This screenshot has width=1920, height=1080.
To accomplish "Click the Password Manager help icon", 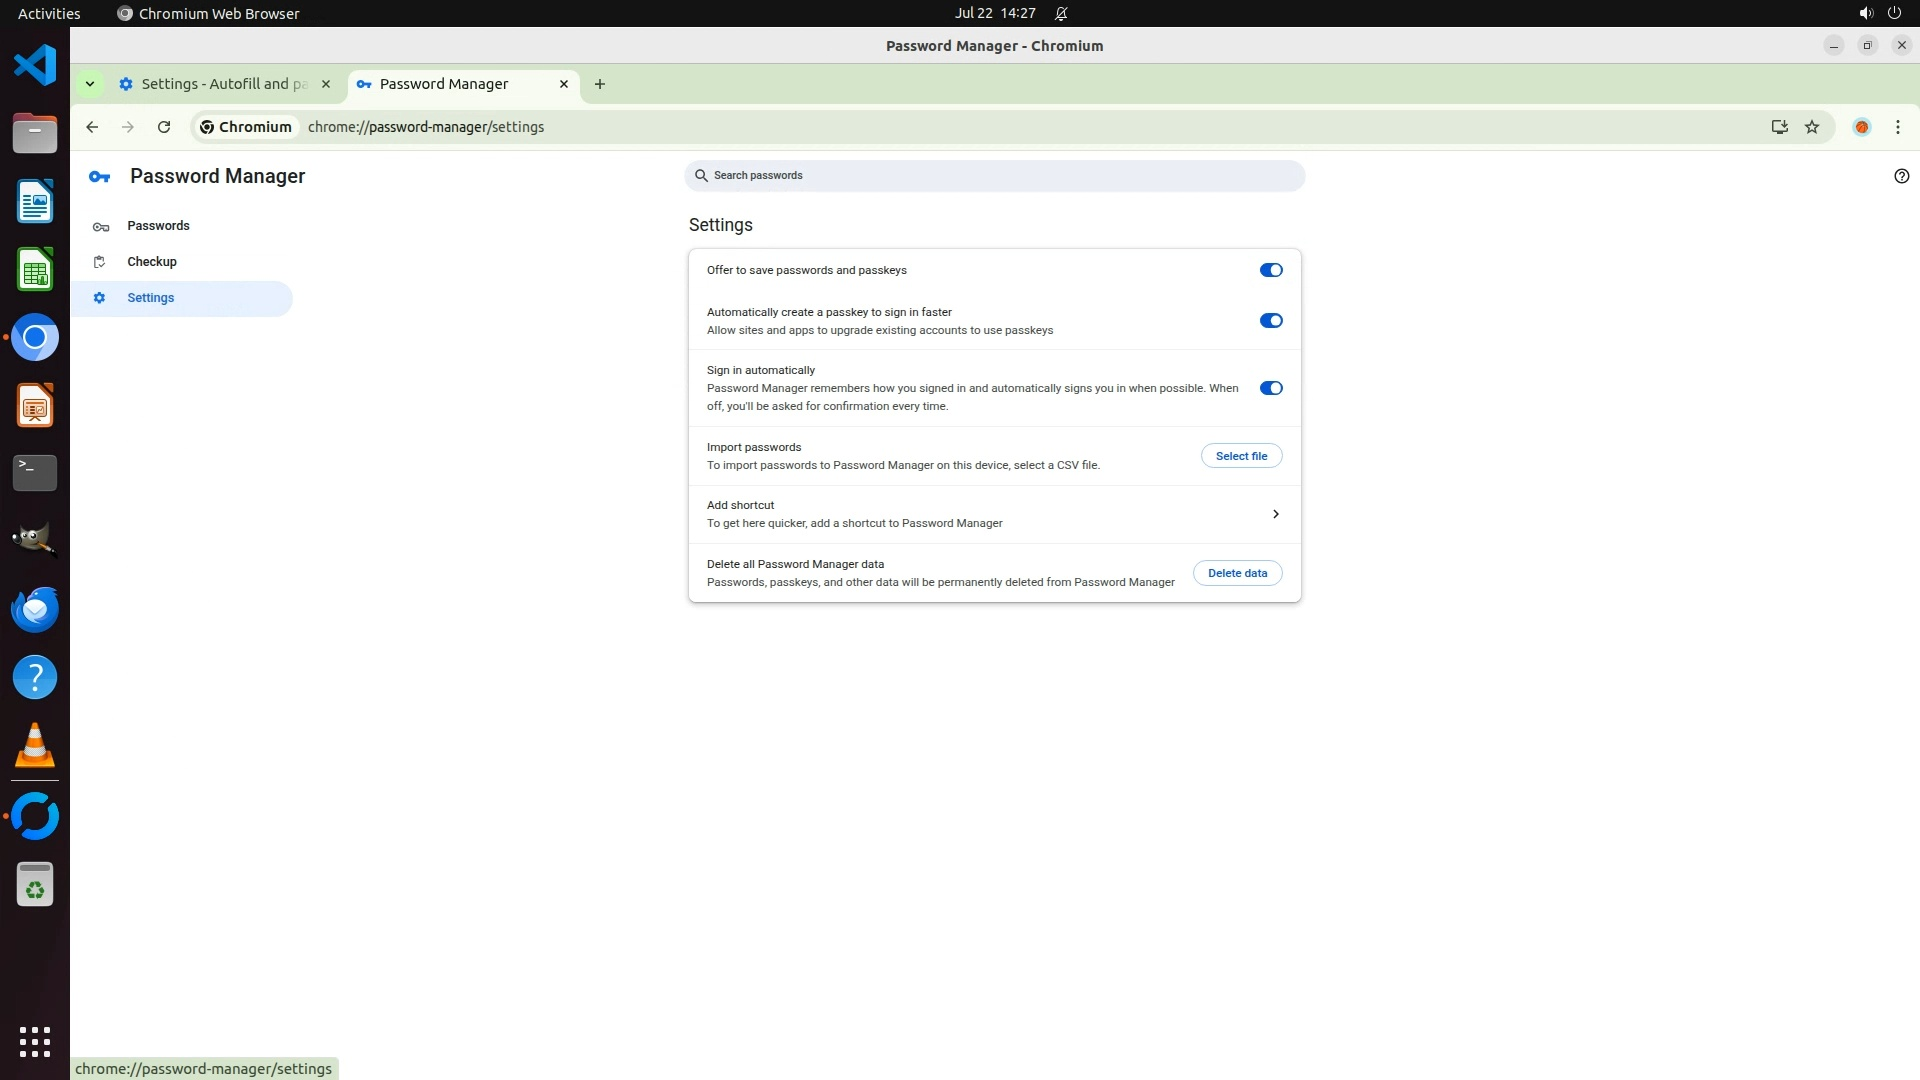I will tap(1901, 176).
